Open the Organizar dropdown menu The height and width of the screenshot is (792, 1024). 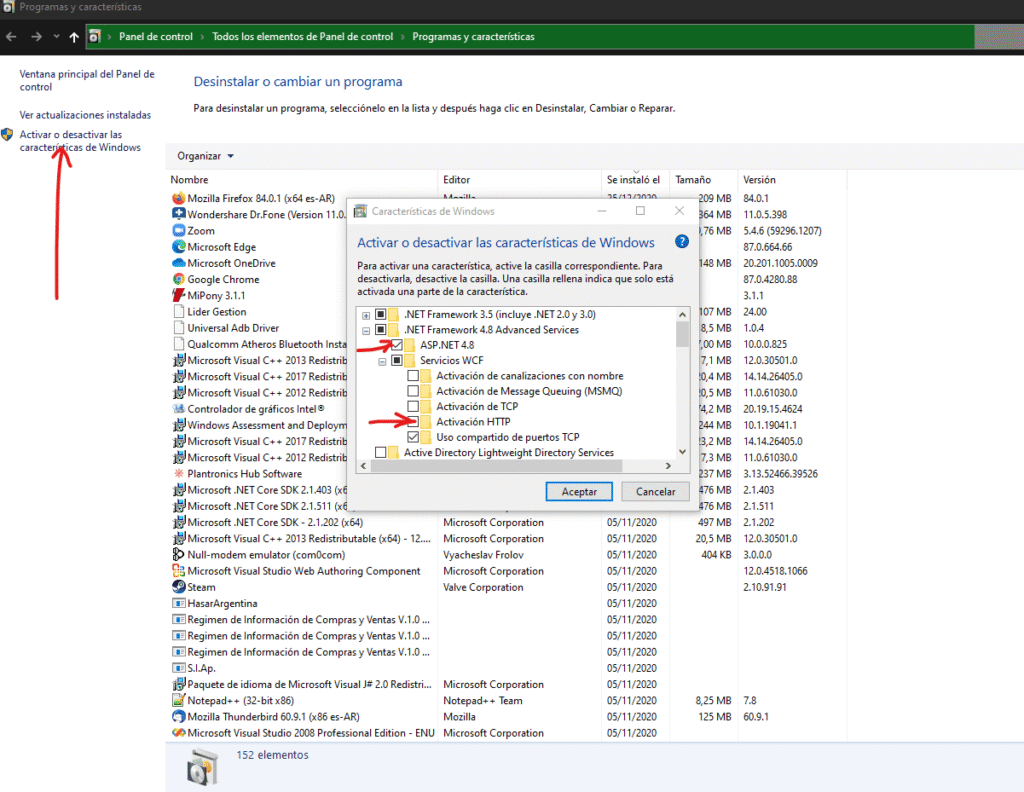pos(205,156)
